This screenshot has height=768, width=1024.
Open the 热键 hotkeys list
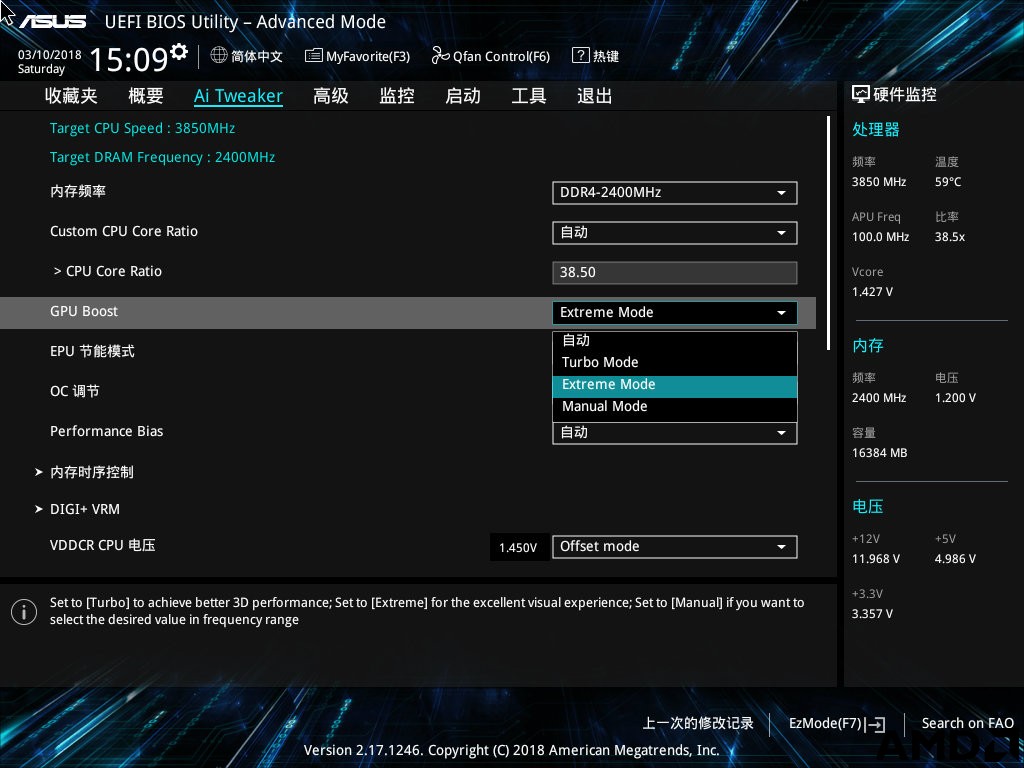pos(595,56)
